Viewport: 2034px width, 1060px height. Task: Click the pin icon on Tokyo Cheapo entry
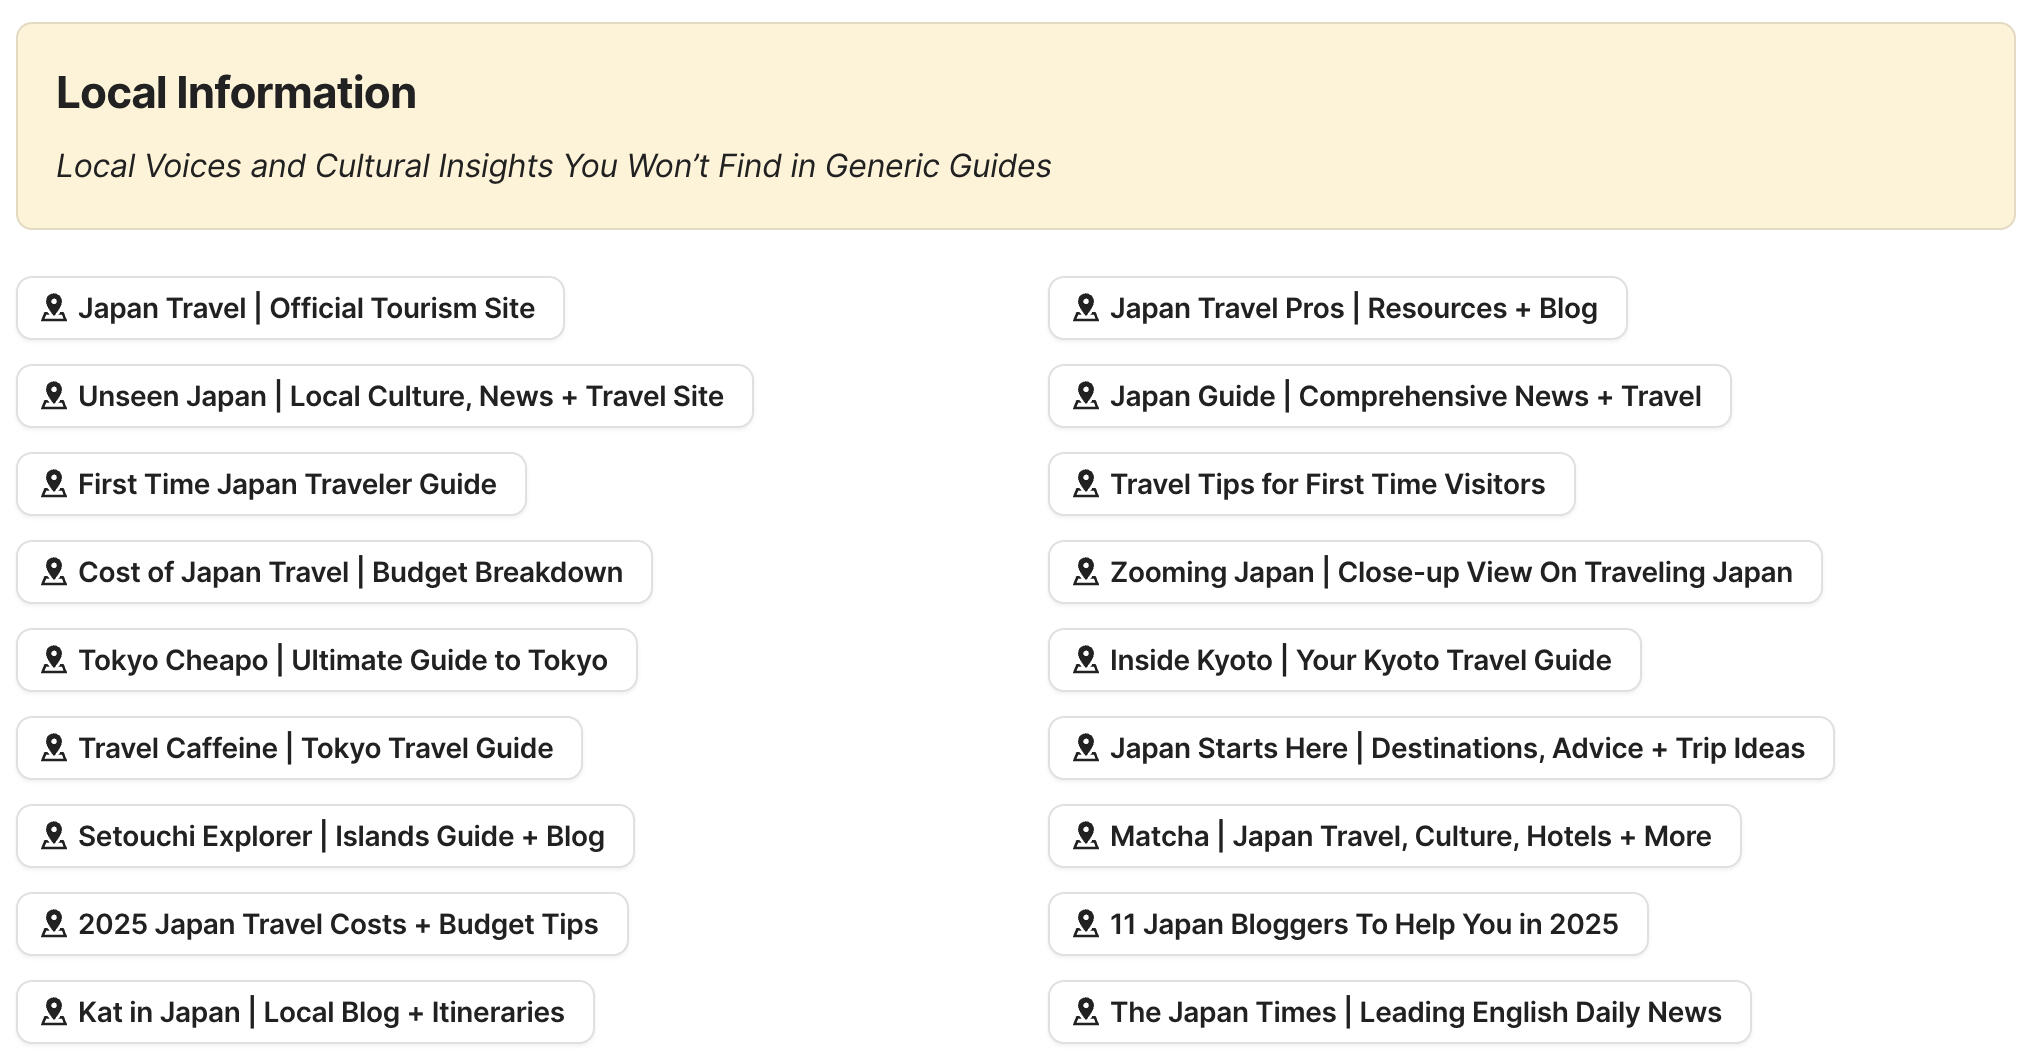point(55,660)
